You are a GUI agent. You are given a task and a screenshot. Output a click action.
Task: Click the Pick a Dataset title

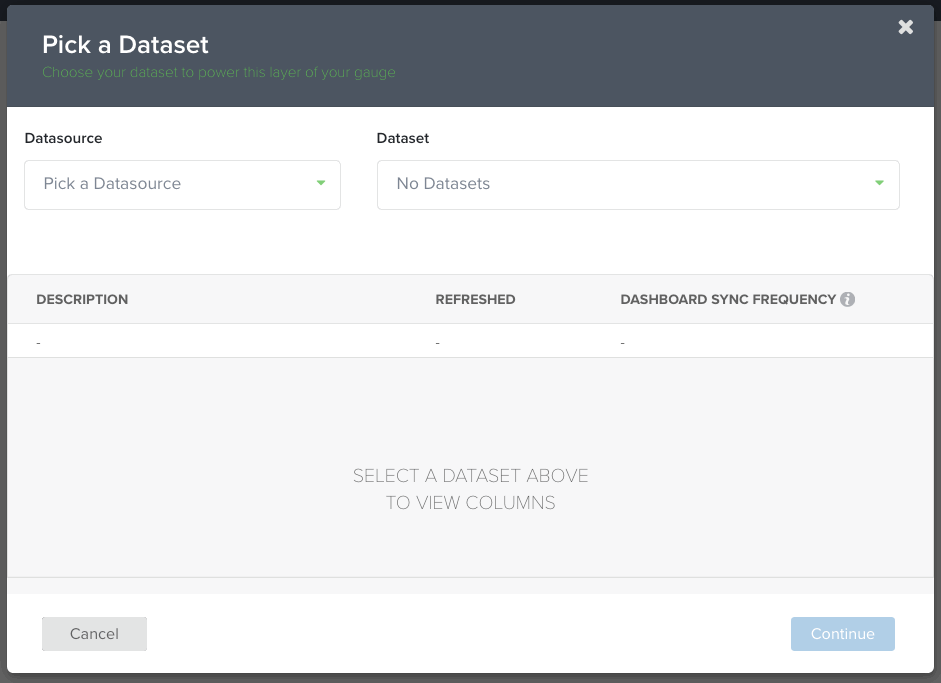tap(125, 45)
